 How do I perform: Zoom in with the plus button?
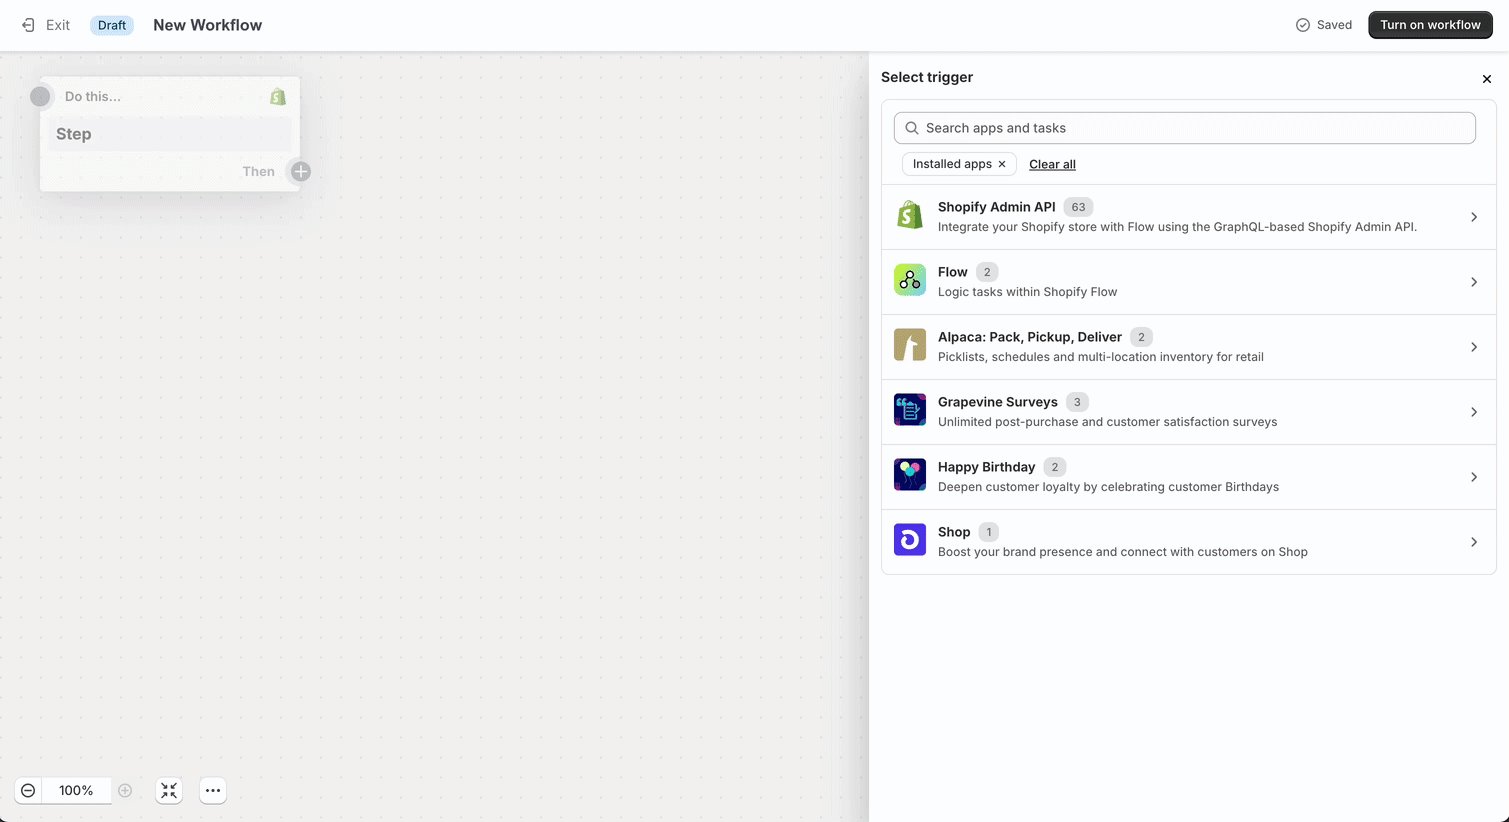tap(125, 791)
